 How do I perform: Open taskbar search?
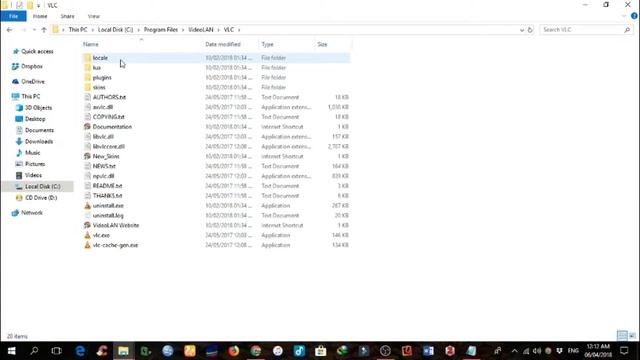click(34, 351)
